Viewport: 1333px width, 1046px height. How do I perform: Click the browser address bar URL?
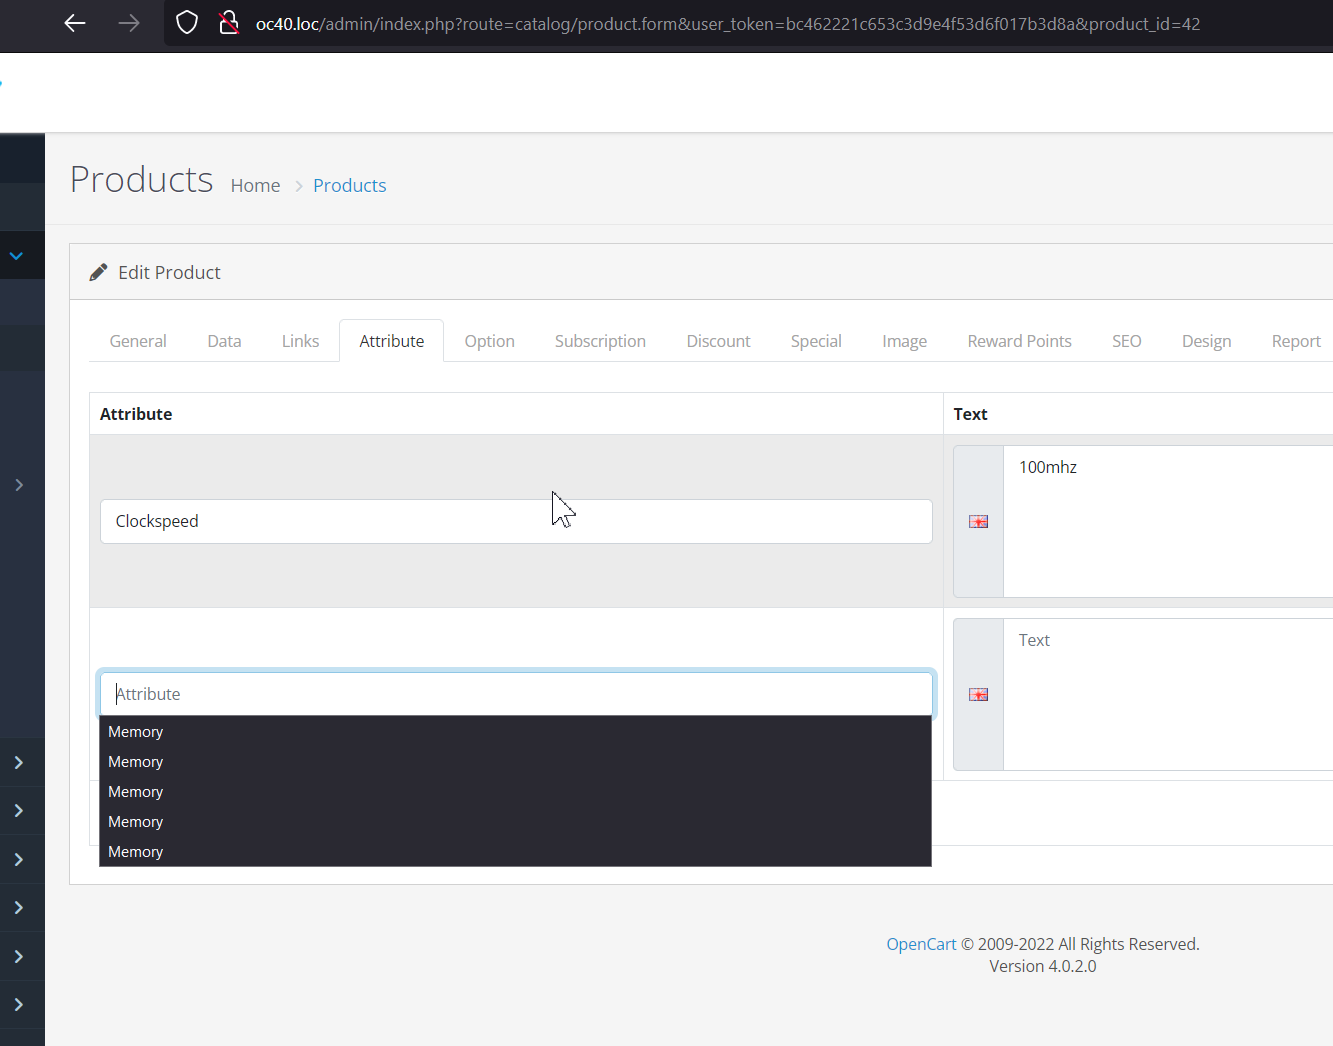600,24
